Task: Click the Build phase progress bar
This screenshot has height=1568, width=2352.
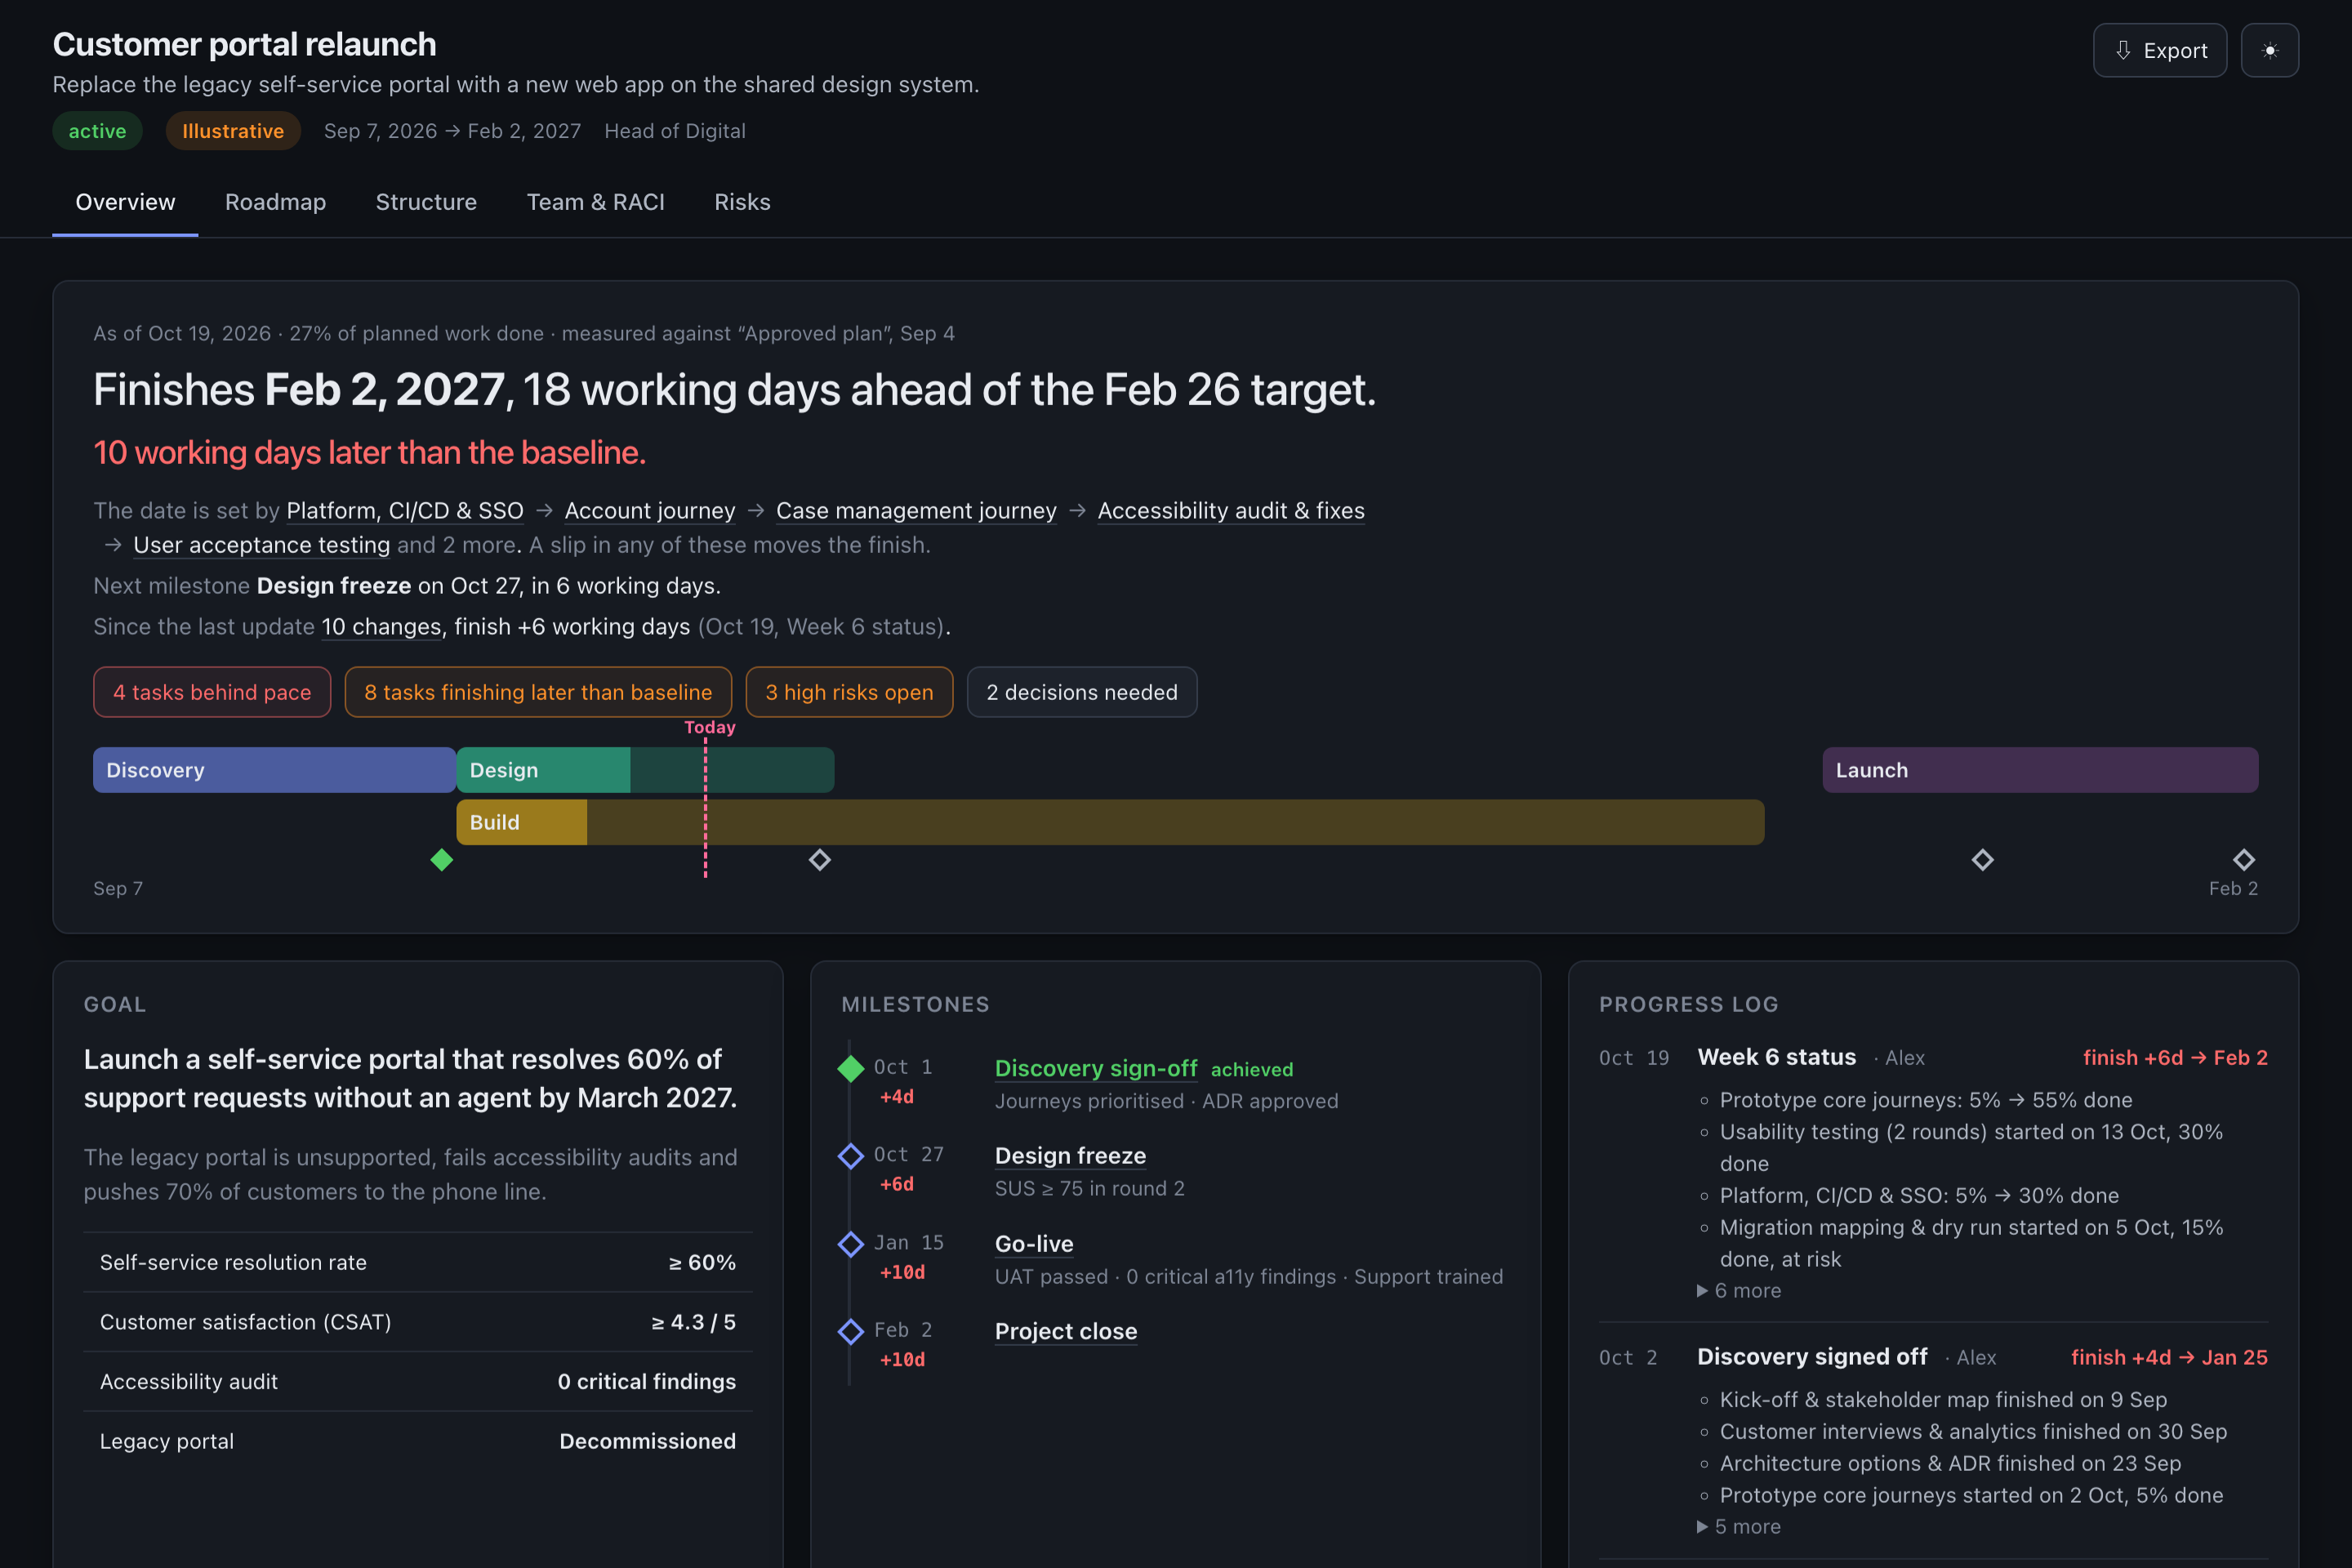Action: coord(1110,822)
